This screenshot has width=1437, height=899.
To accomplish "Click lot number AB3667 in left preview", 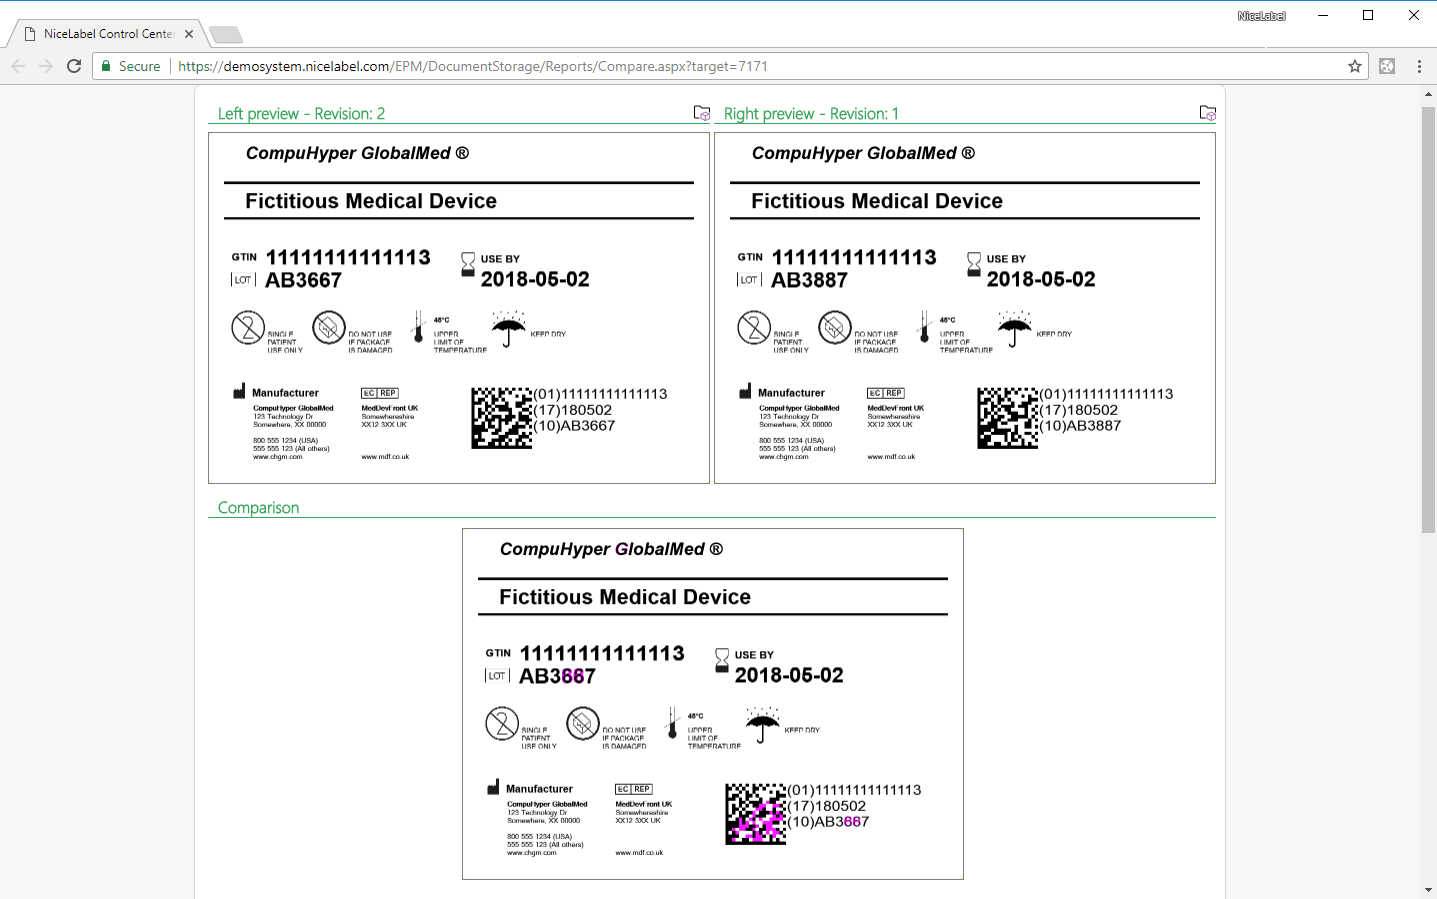I will coord(303,280).
